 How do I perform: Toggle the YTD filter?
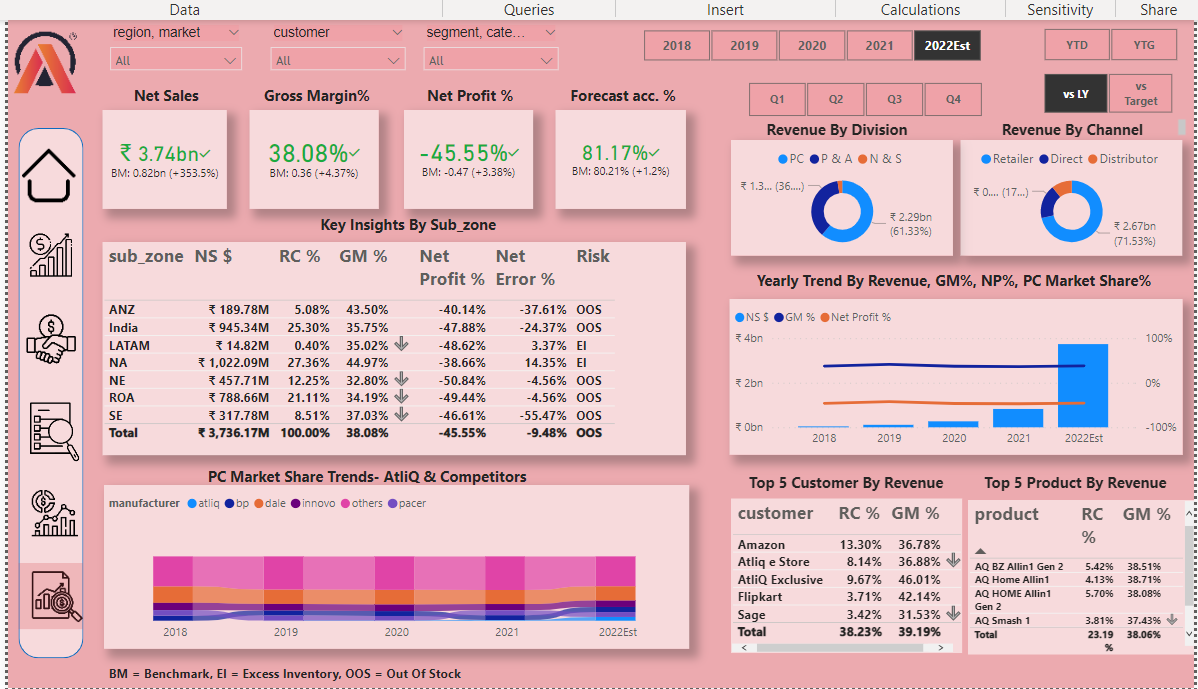click(x=1076, y=45)
